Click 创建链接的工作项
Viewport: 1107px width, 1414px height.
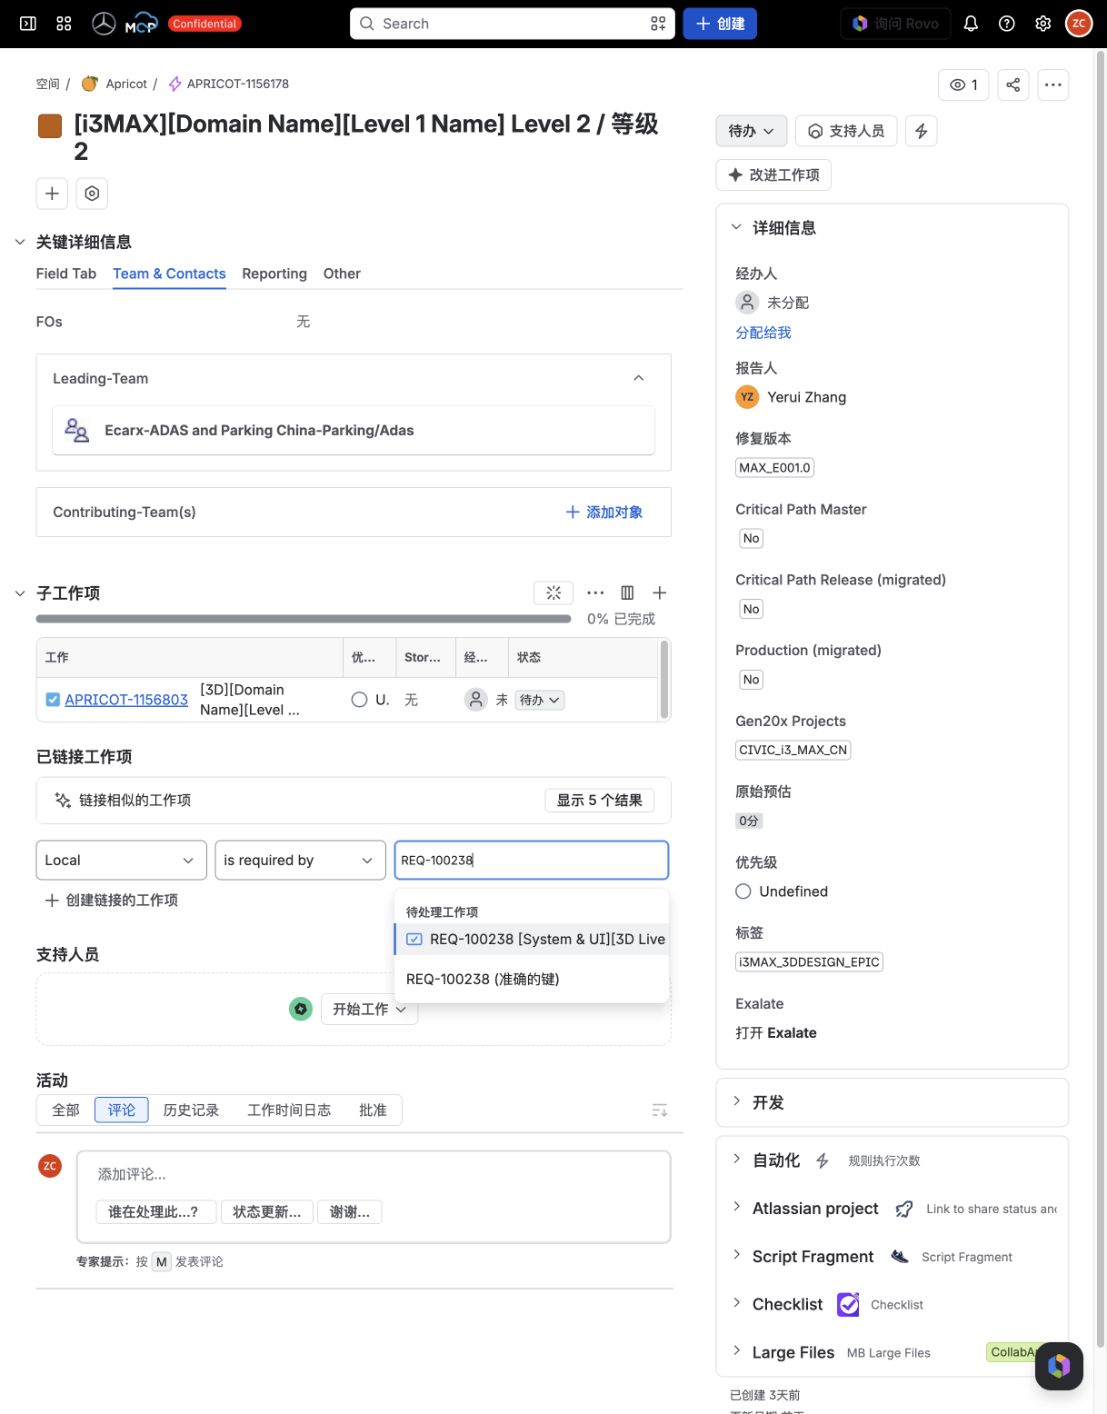coord(111,900)
